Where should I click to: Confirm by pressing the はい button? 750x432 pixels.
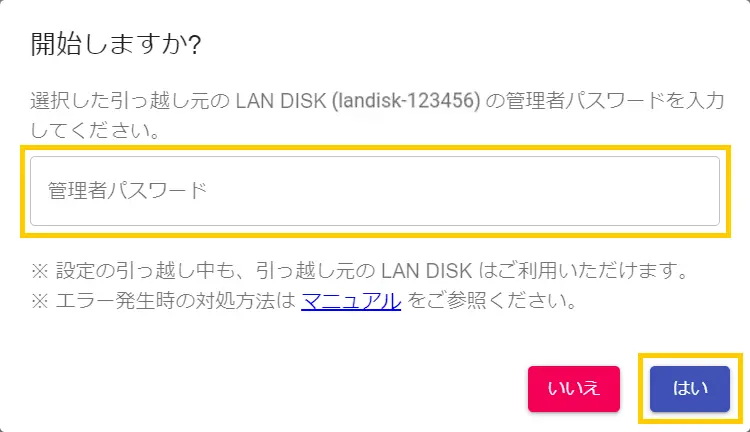690,389
